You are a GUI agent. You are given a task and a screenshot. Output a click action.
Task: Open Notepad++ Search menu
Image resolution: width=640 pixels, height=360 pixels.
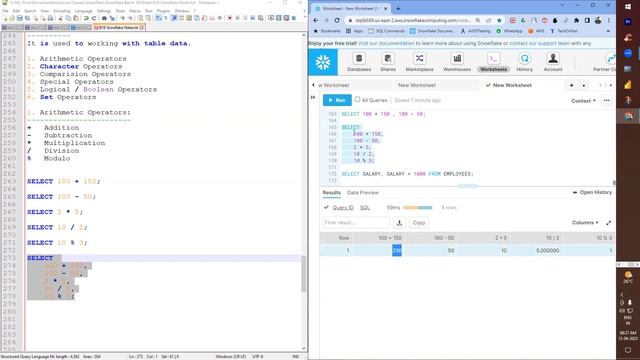(30, 11)
